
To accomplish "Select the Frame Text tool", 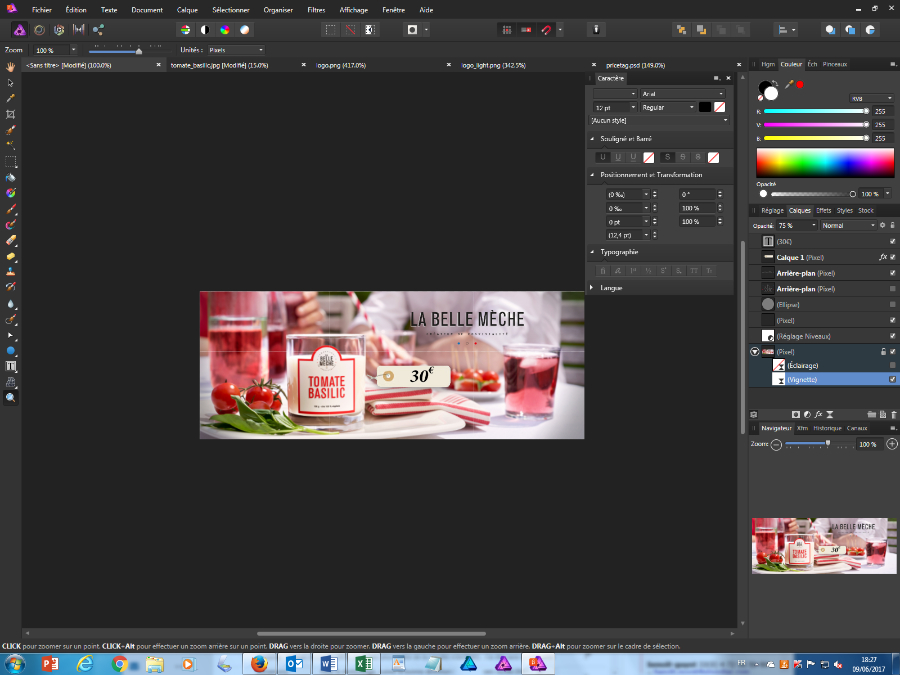I will pos(10,366).
